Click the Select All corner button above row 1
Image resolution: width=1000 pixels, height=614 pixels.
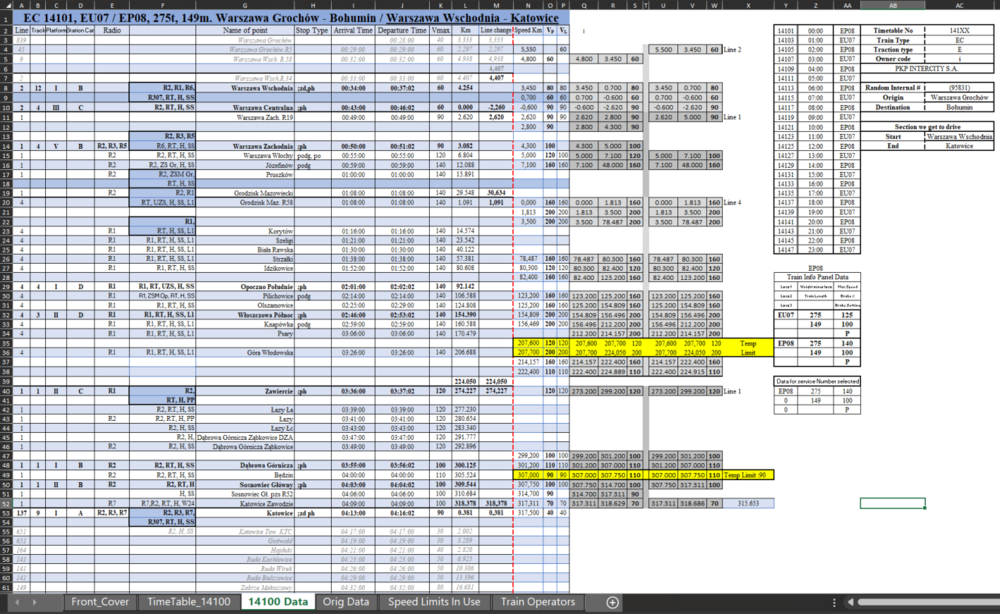pyautogui.click(x=7, y=7)
